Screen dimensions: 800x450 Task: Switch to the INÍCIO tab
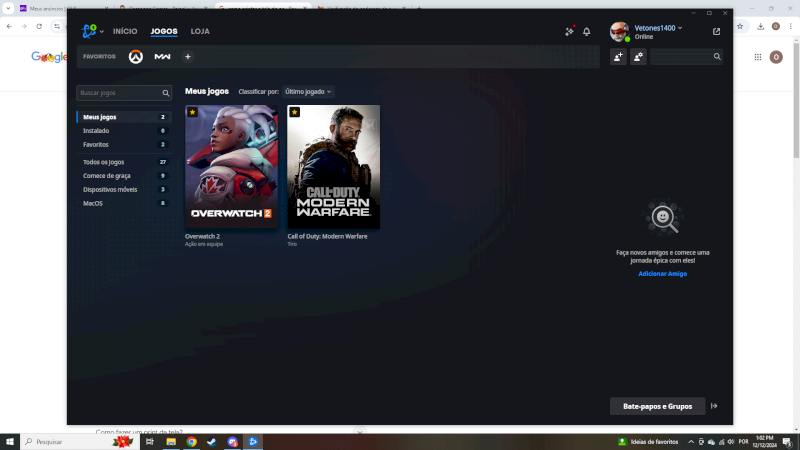tap(125, 31)
